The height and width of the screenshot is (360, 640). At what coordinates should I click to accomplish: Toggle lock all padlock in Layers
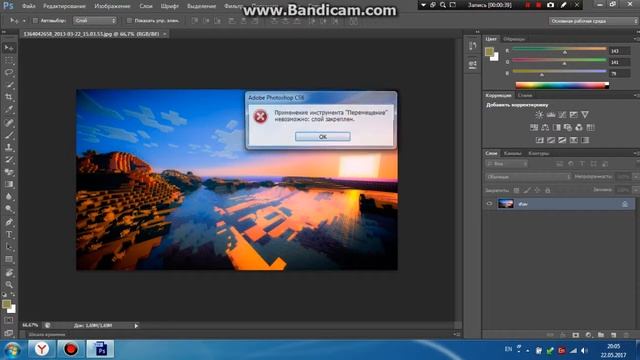coord(548,190)
